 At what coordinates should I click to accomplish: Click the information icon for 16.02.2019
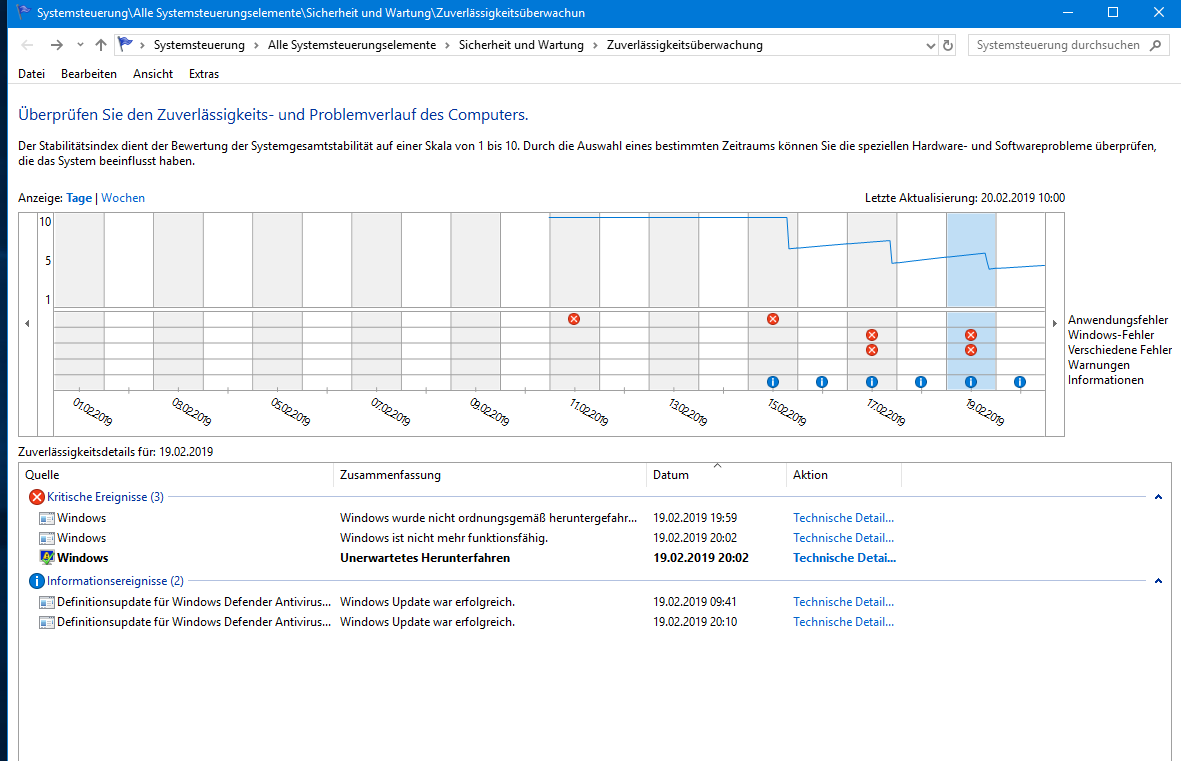(x=822, y=382)
